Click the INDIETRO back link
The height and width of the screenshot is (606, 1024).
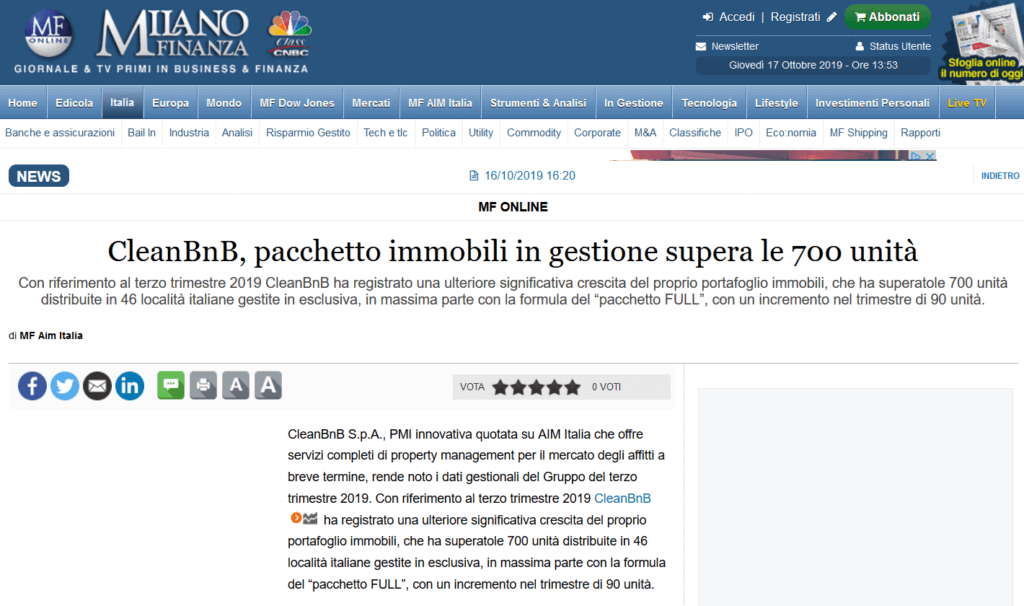pyautogui.click(x=1000, y=176)
